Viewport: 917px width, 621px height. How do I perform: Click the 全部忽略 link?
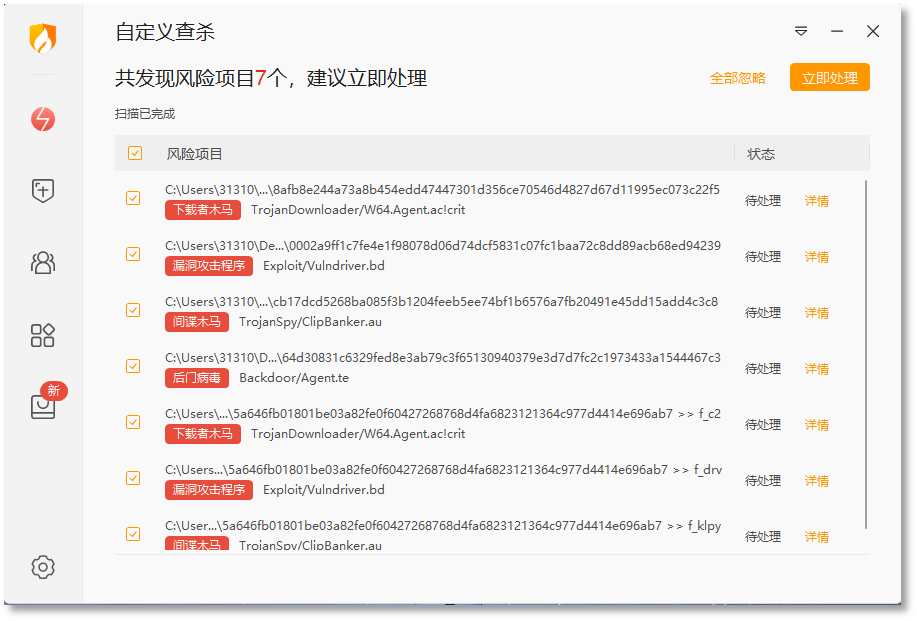point(737,78)
